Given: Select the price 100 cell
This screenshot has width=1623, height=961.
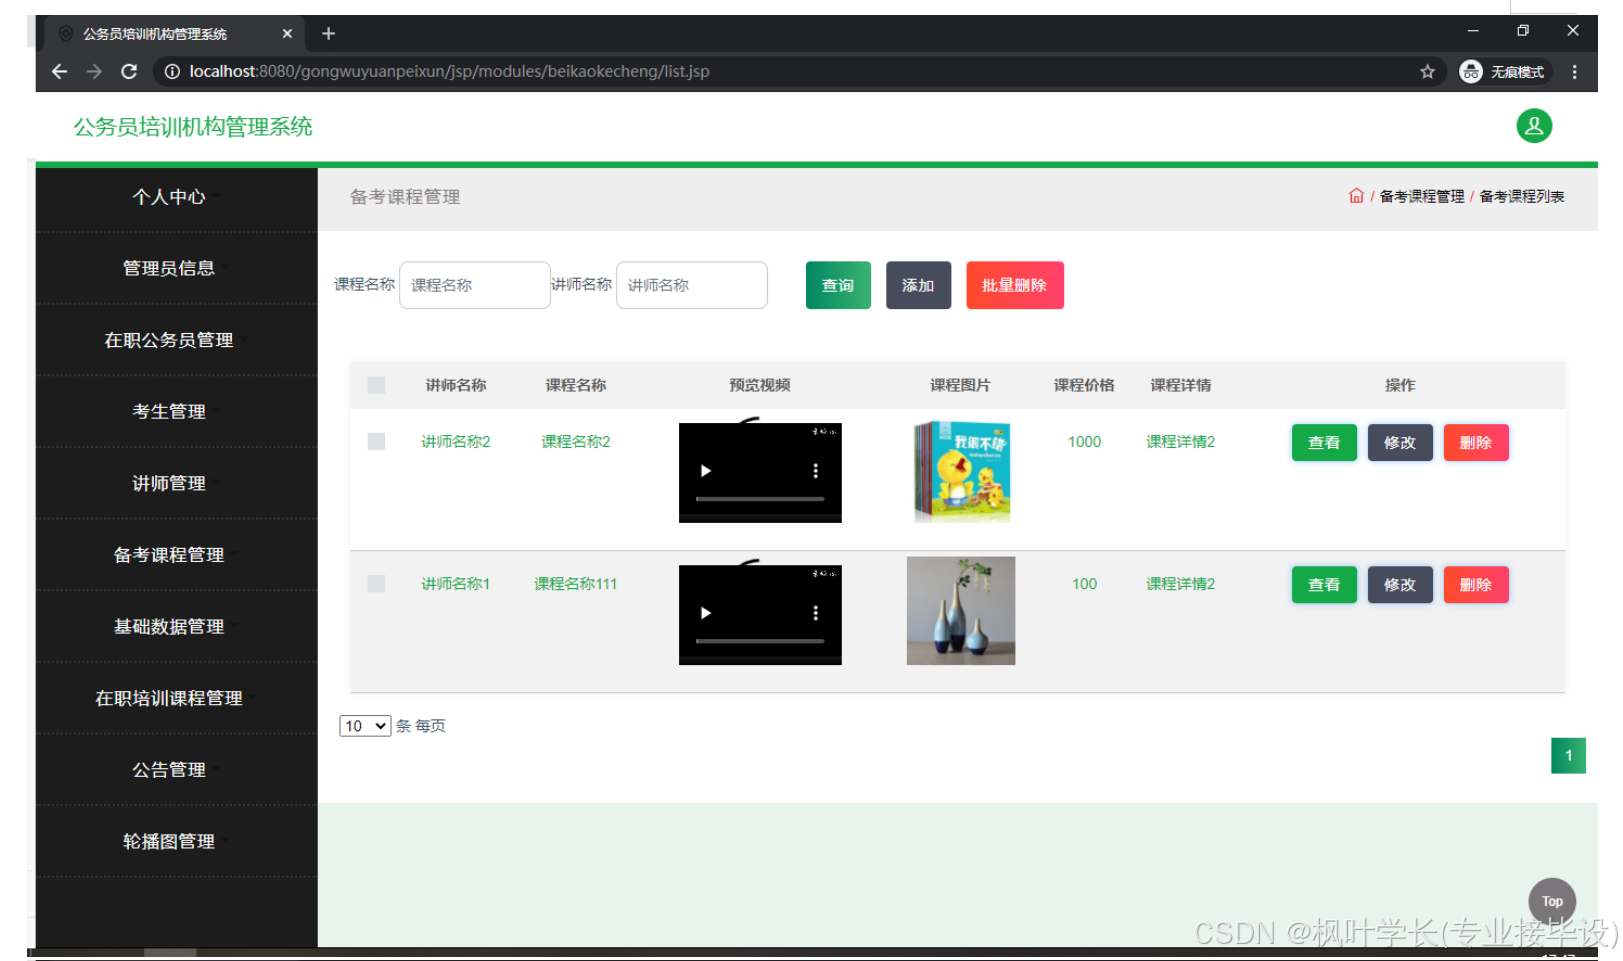Looking at the screenshot, I should [x=1084, y=584].
